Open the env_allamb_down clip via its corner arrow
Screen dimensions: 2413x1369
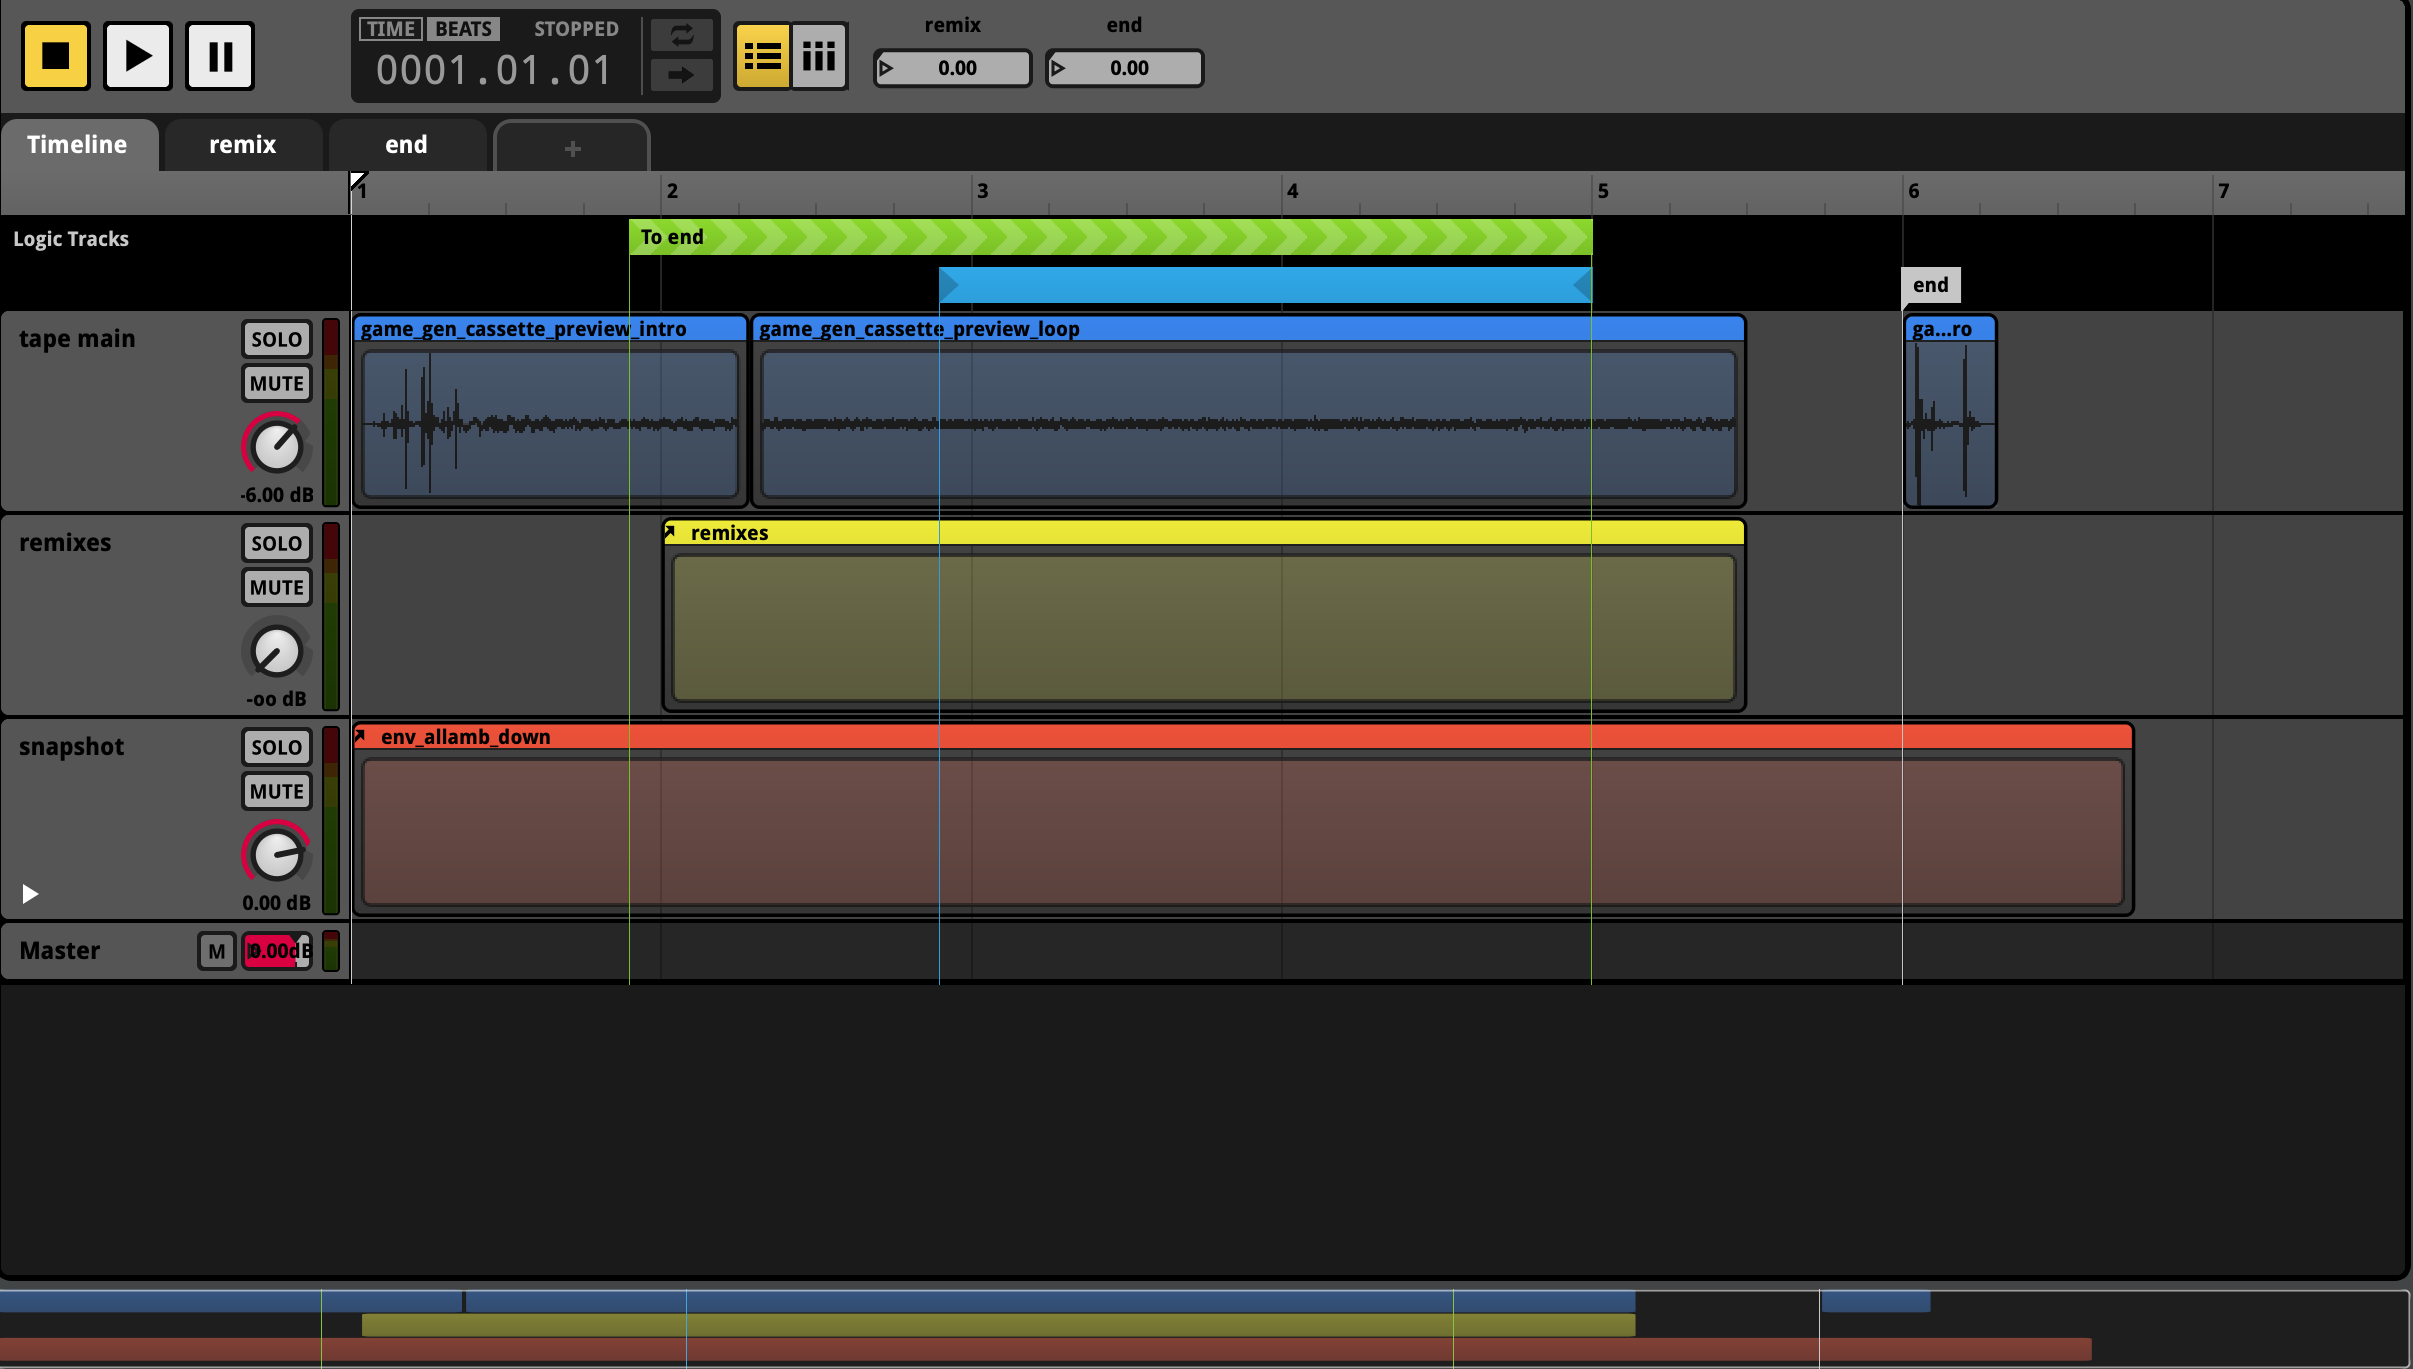[361, 736]
